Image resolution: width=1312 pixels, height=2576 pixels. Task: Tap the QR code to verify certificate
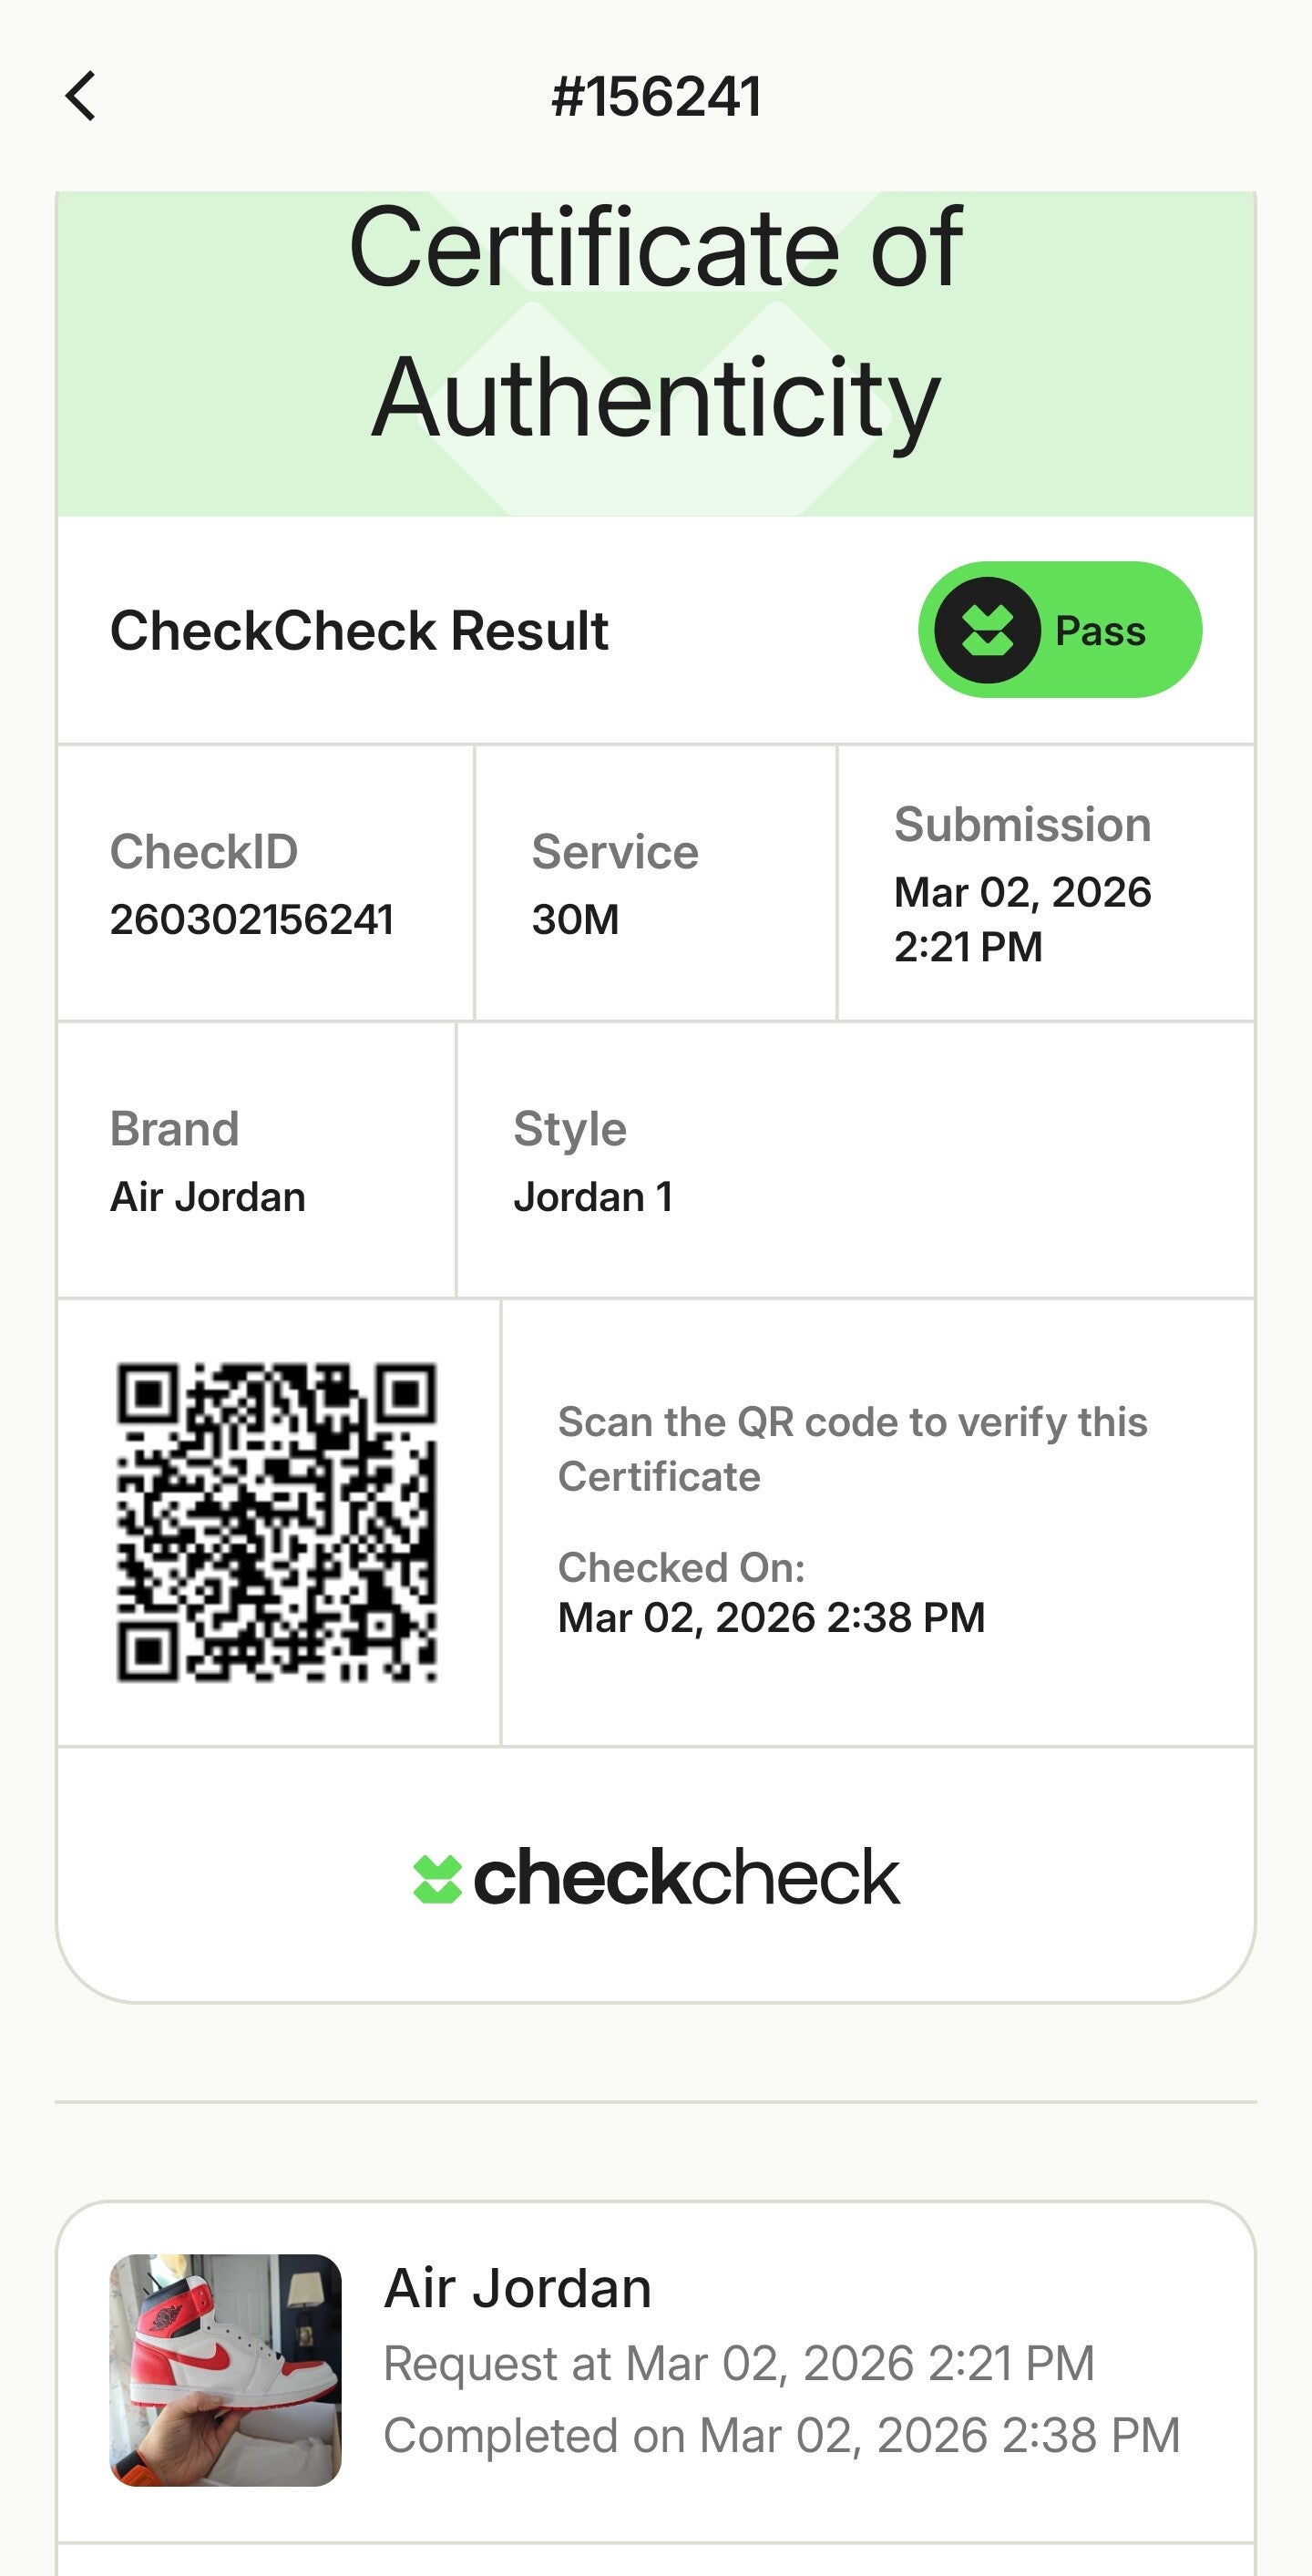coord(276,1522)
